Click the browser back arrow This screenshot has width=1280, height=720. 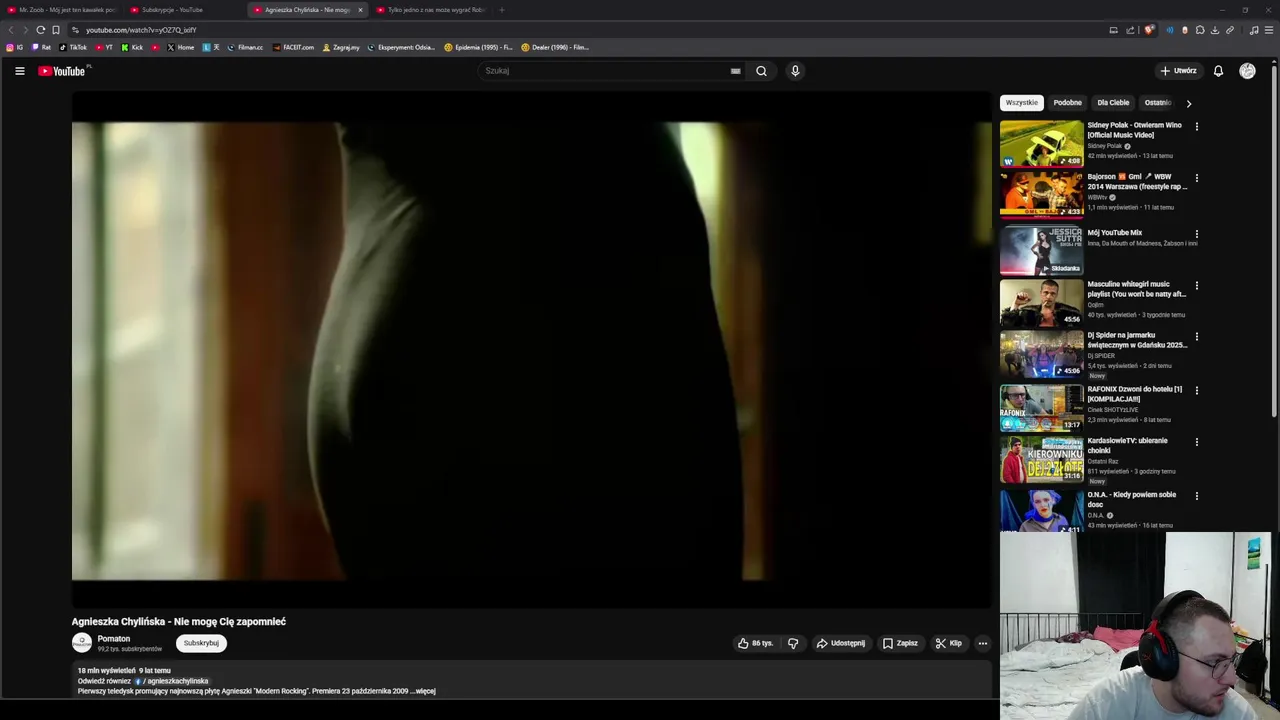click(x=11, y=30)
